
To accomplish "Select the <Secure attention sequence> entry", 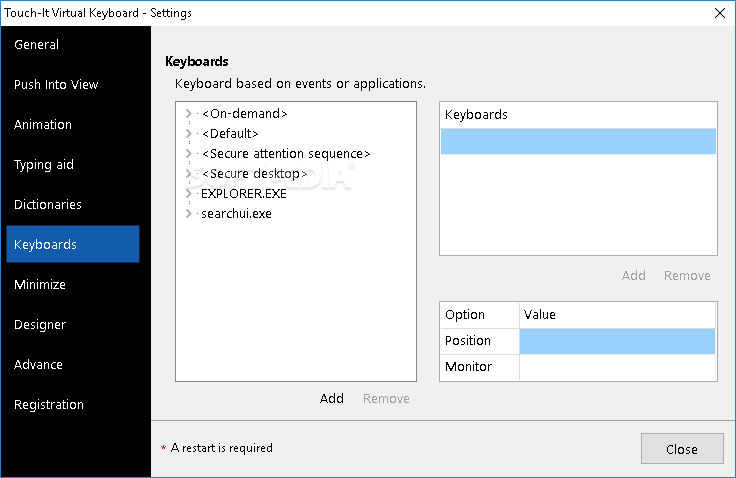I will click(x=286, y=154).
